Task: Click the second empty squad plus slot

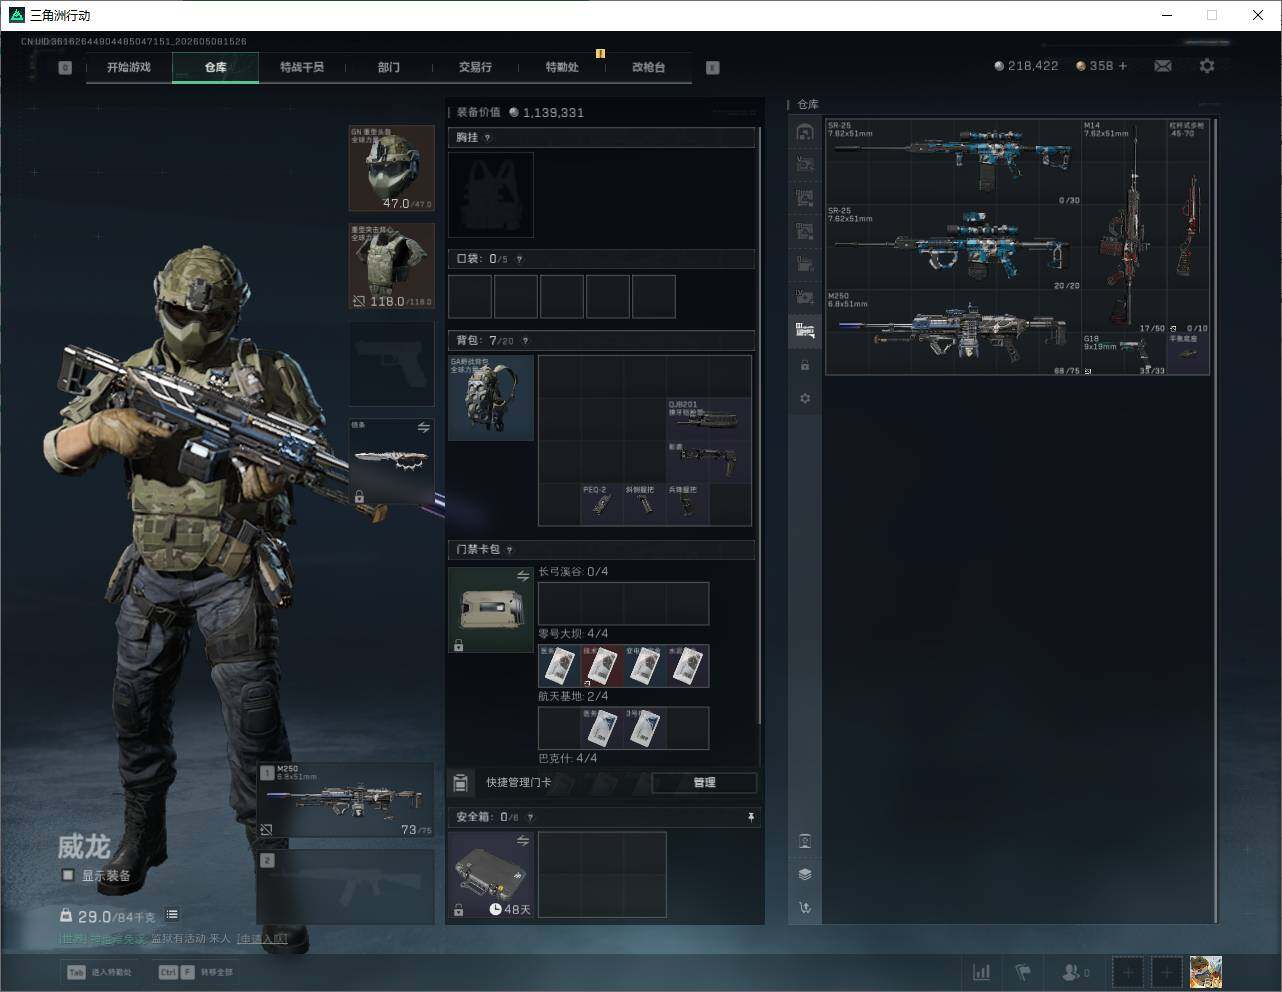Action: click(x=1166, y=972)
